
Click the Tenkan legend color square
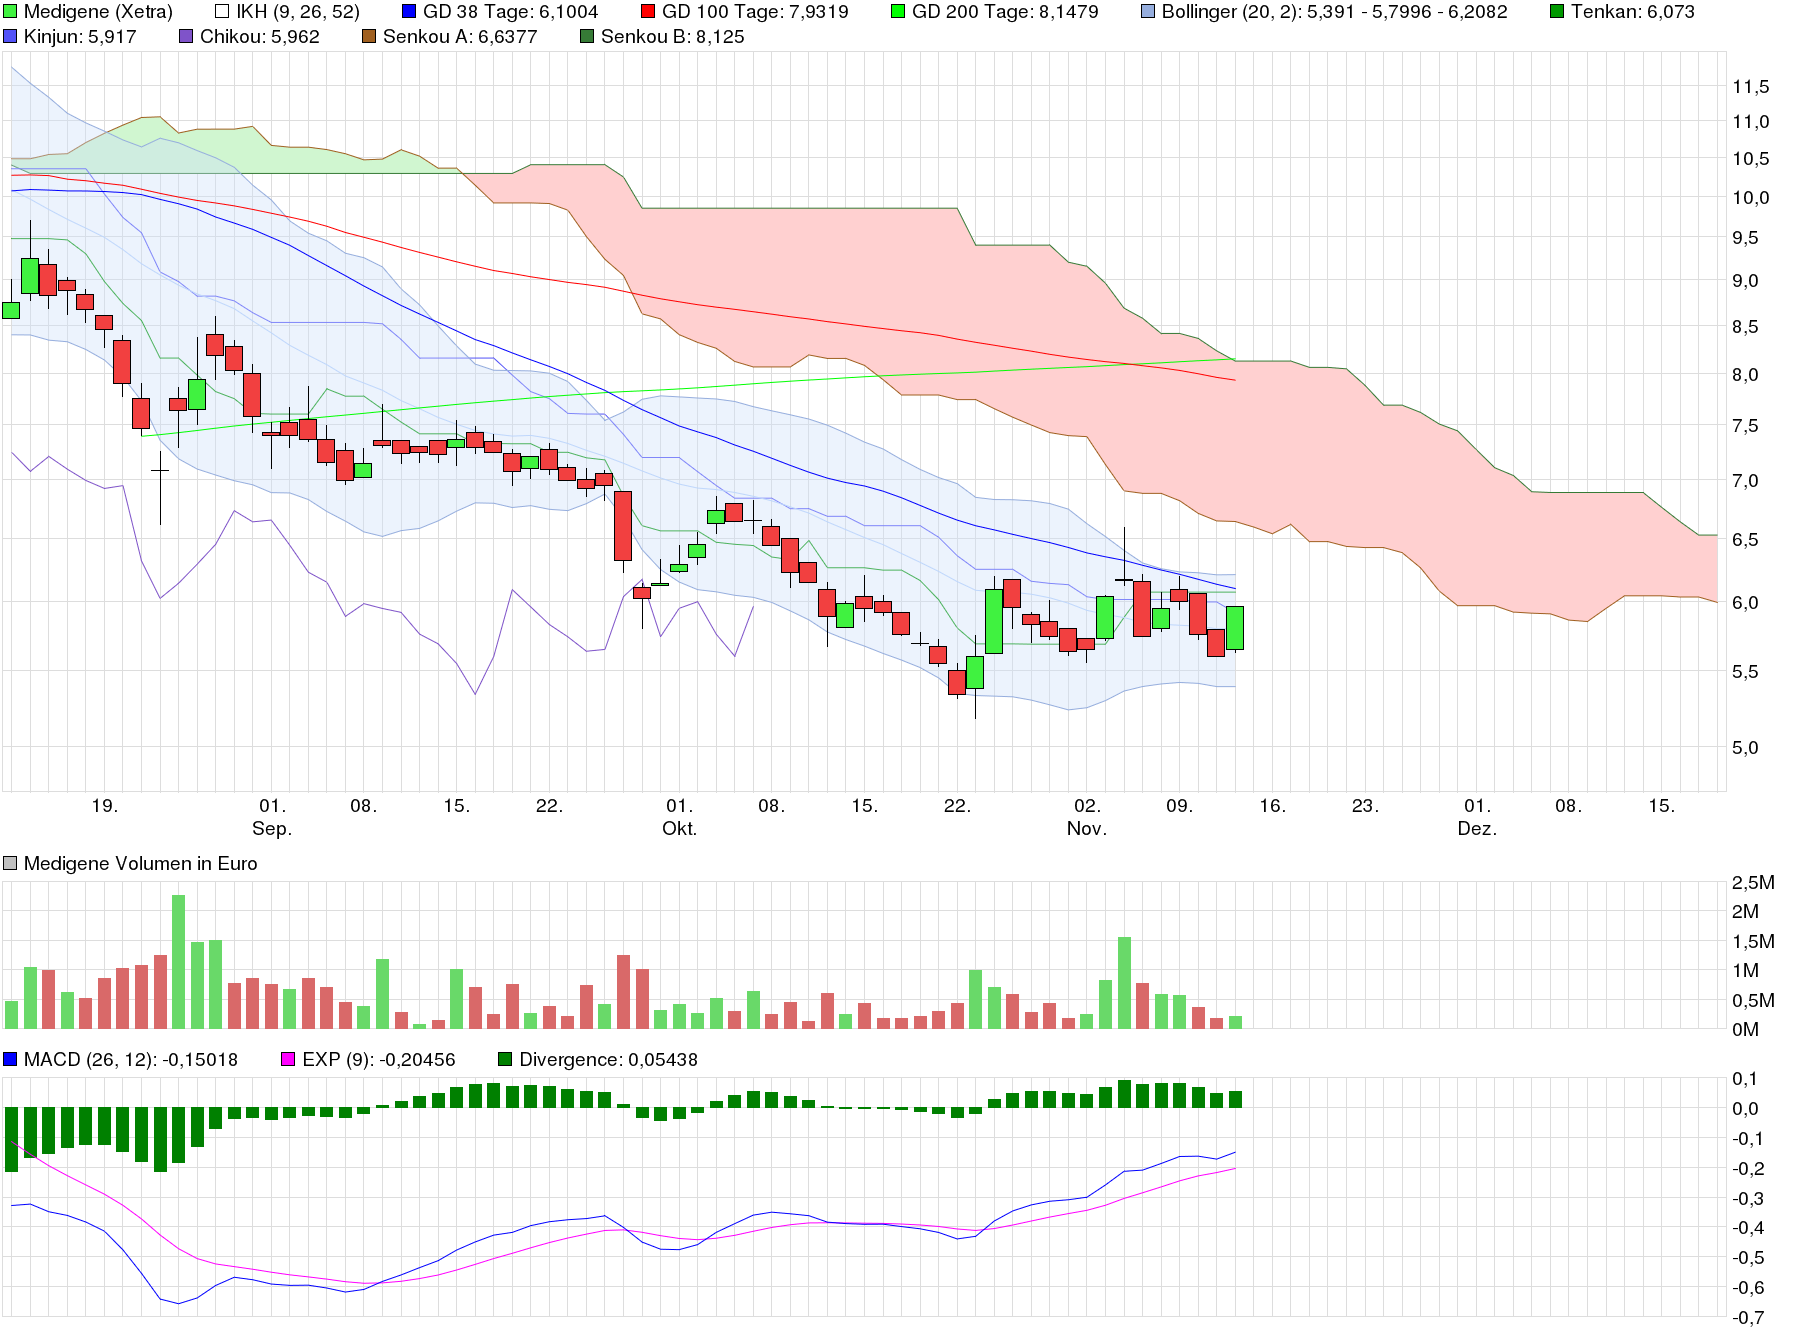coord(1557,12)
